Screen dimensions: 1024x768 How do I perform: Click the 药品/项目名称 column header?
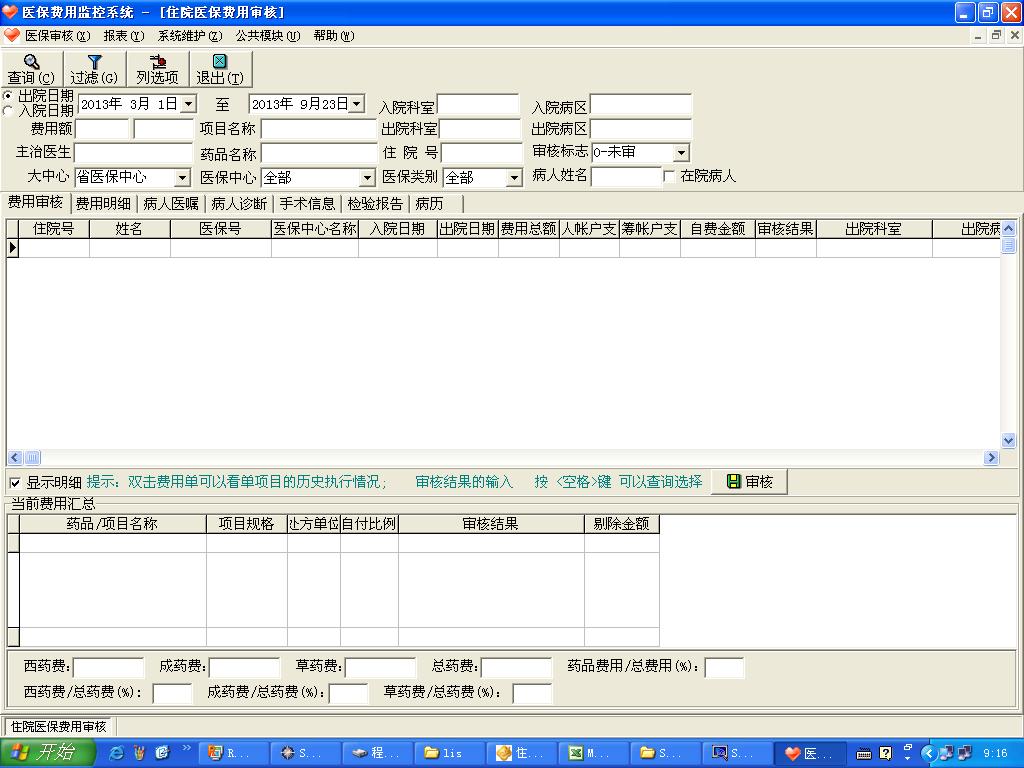(x=112, y=524)
